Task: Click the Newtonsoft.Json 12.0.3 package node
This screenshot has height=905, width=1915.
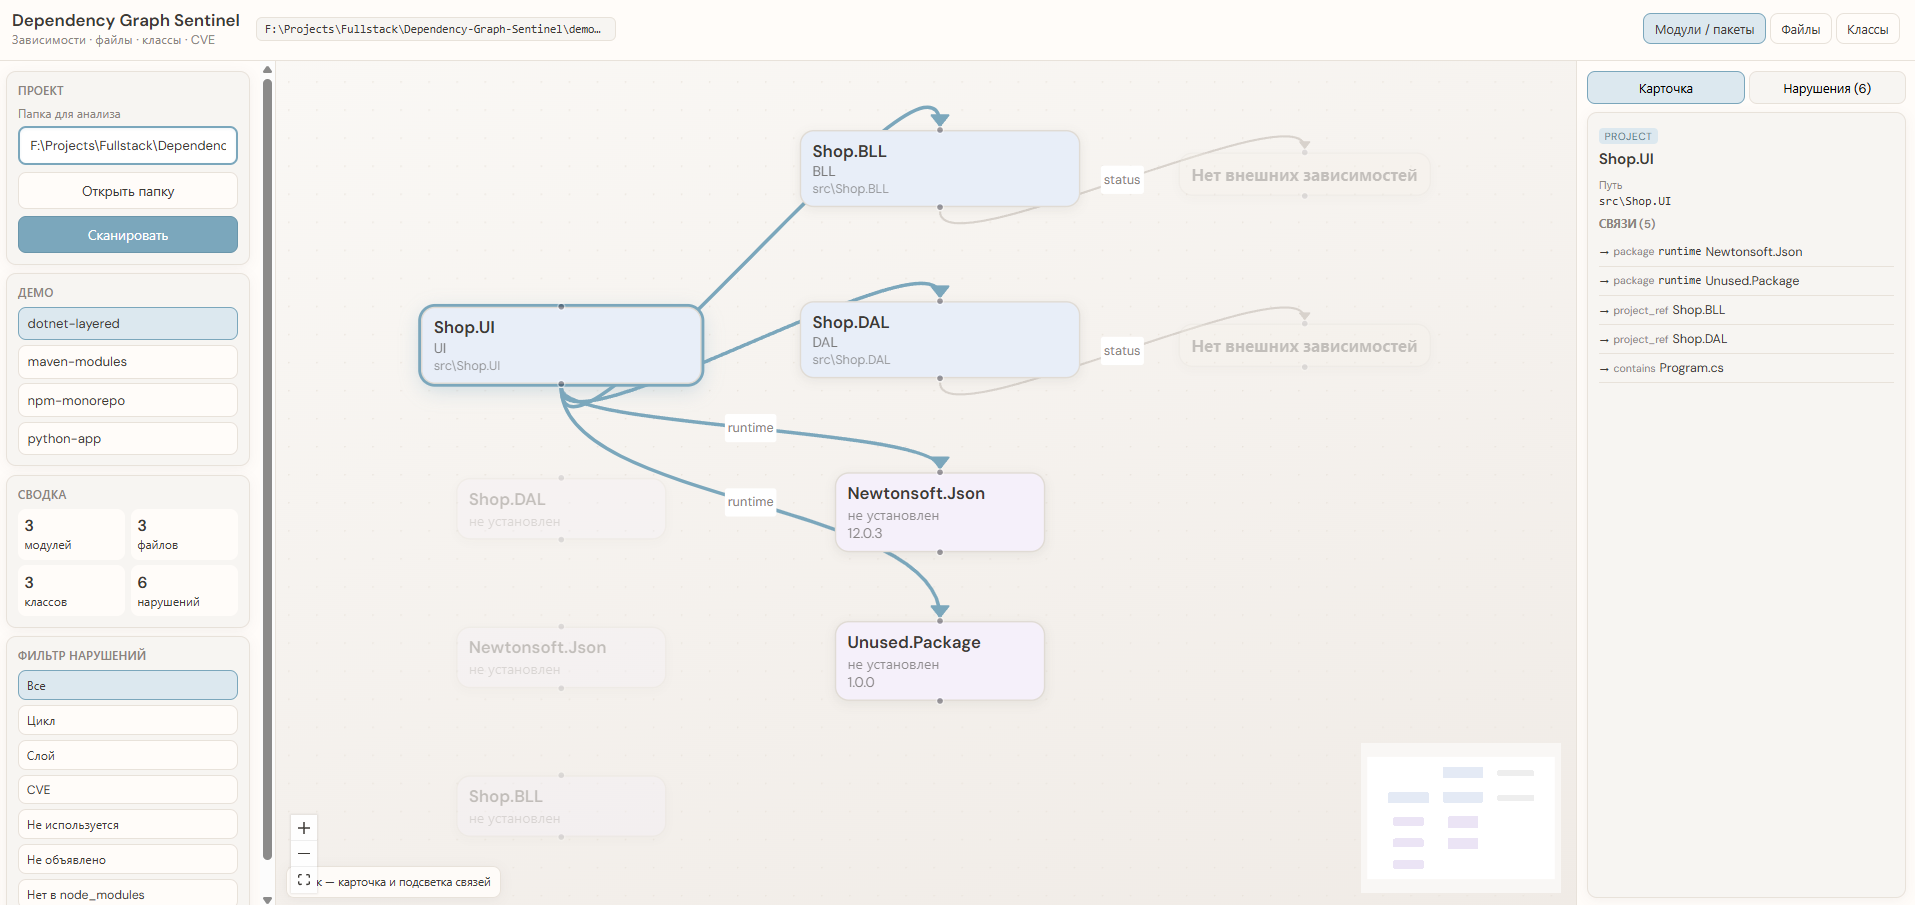Action: (940, 512)
